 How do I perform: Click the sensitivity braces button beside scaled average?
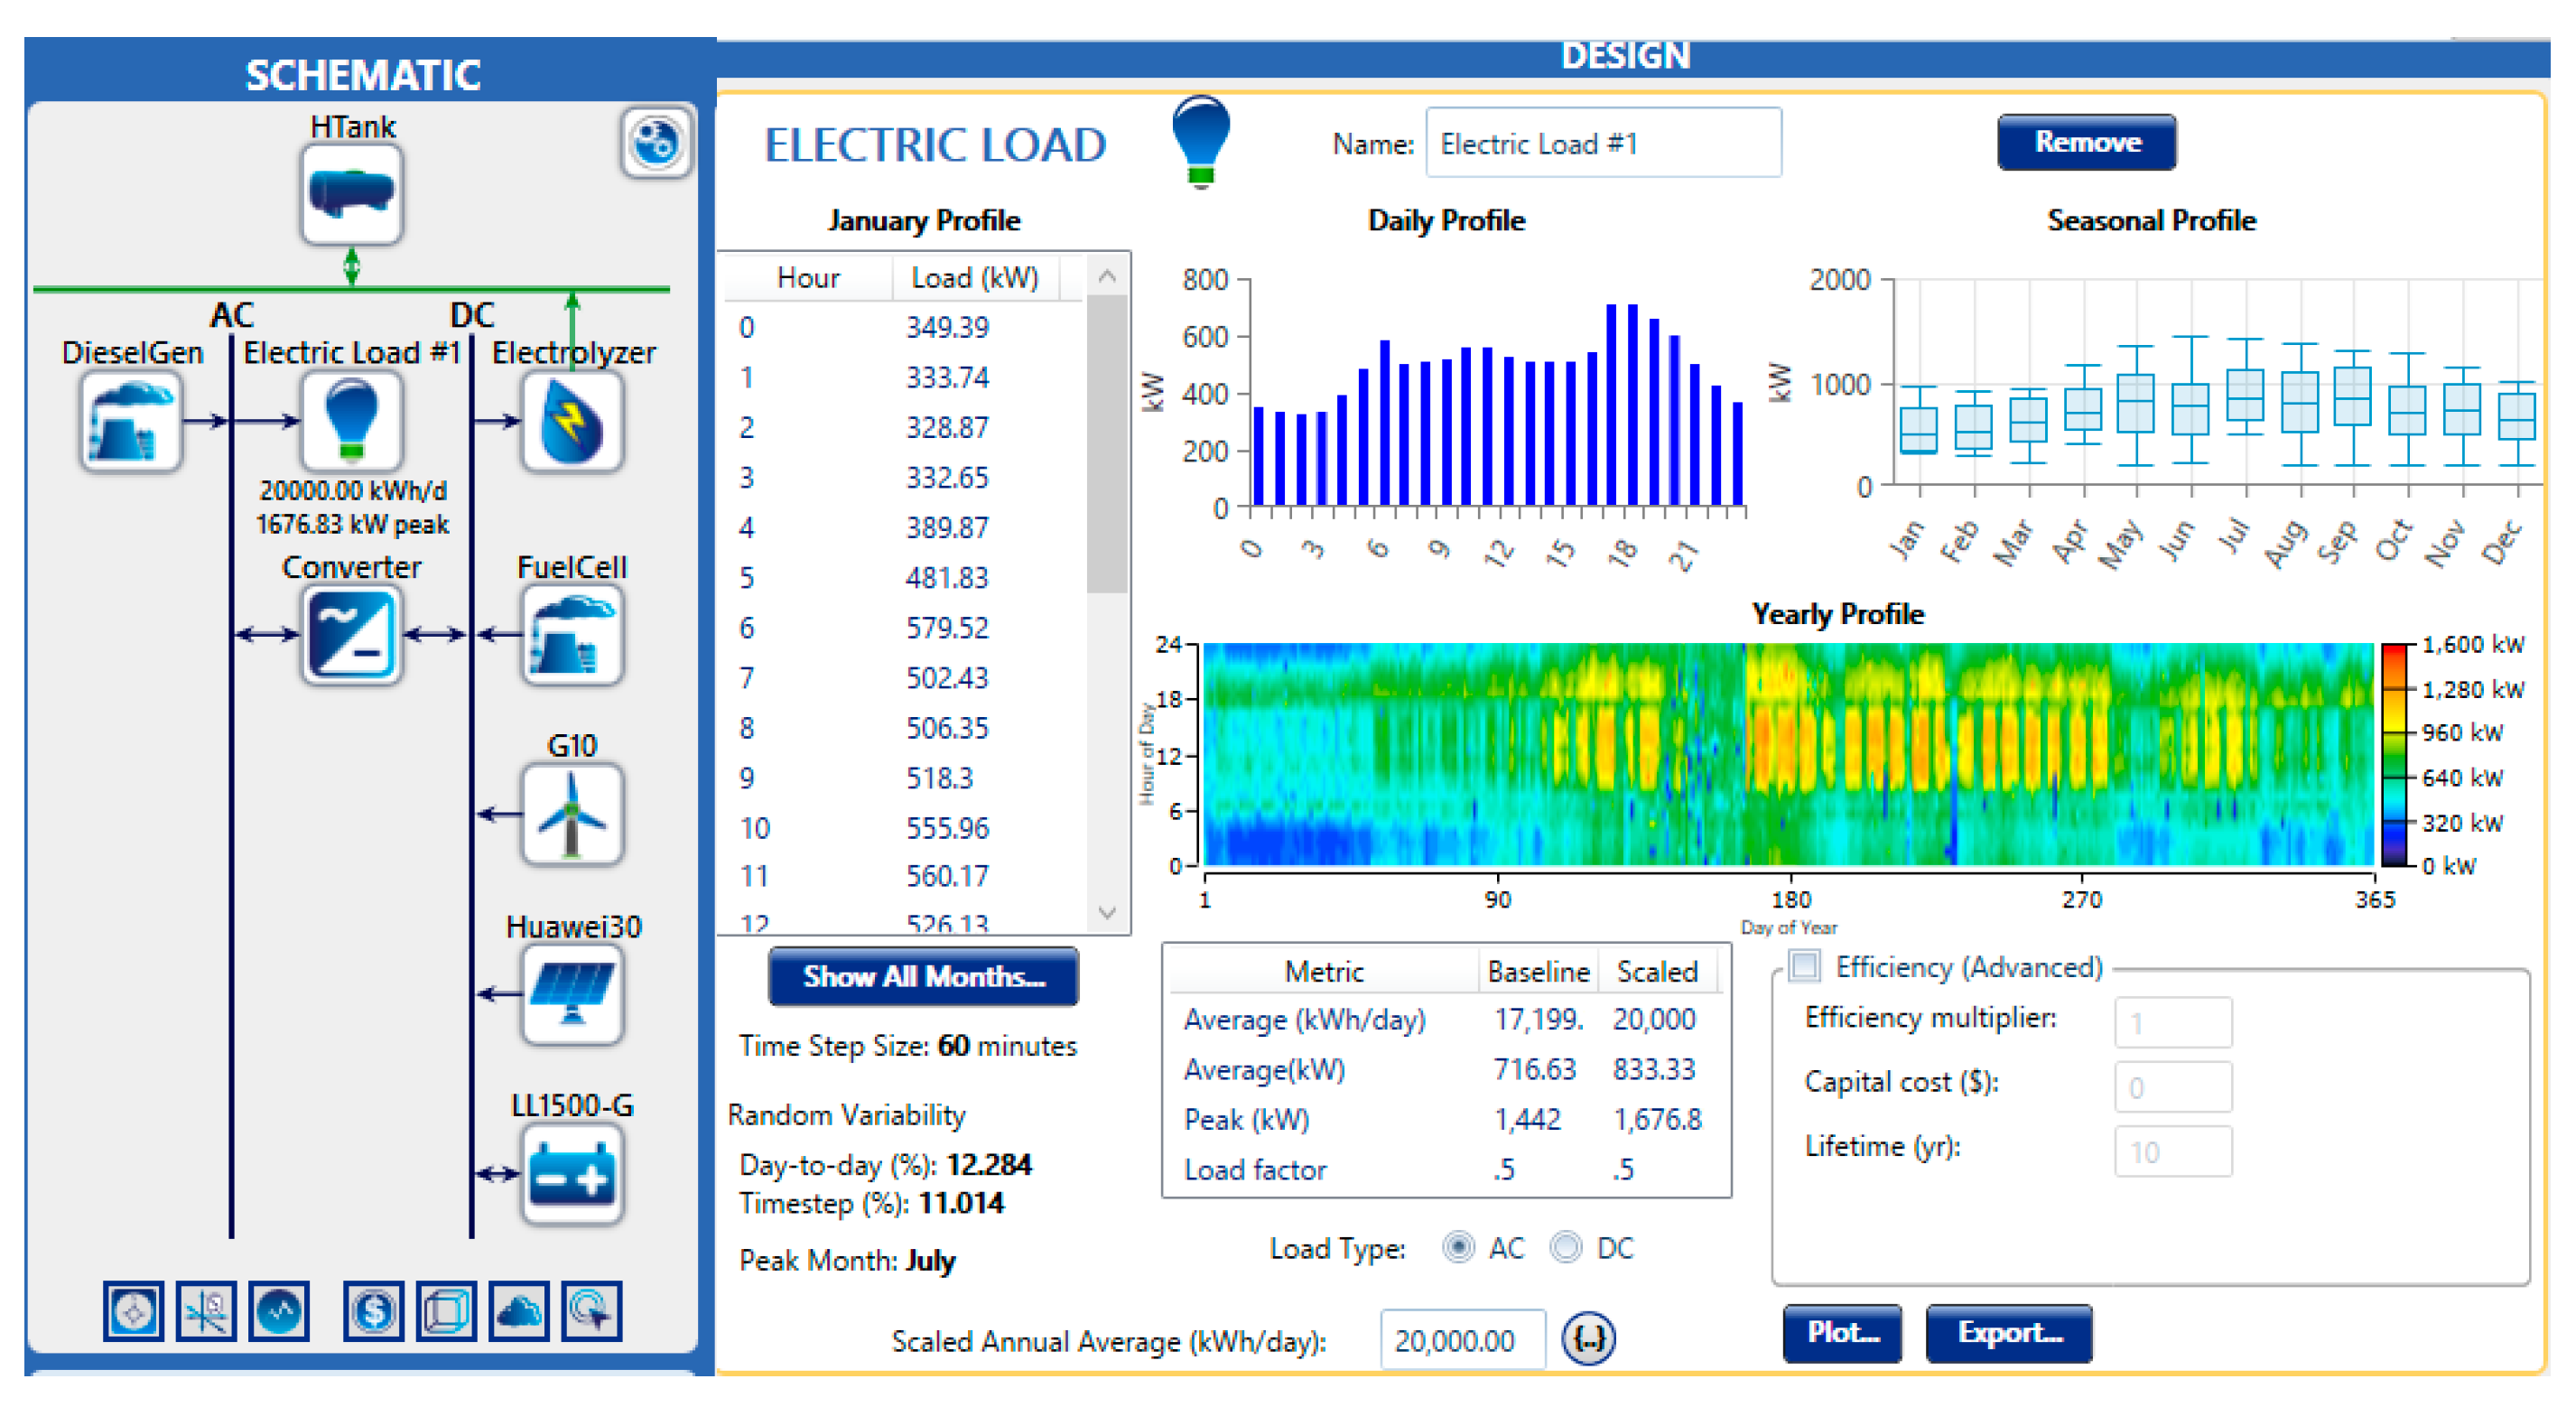(1588, 1338)
